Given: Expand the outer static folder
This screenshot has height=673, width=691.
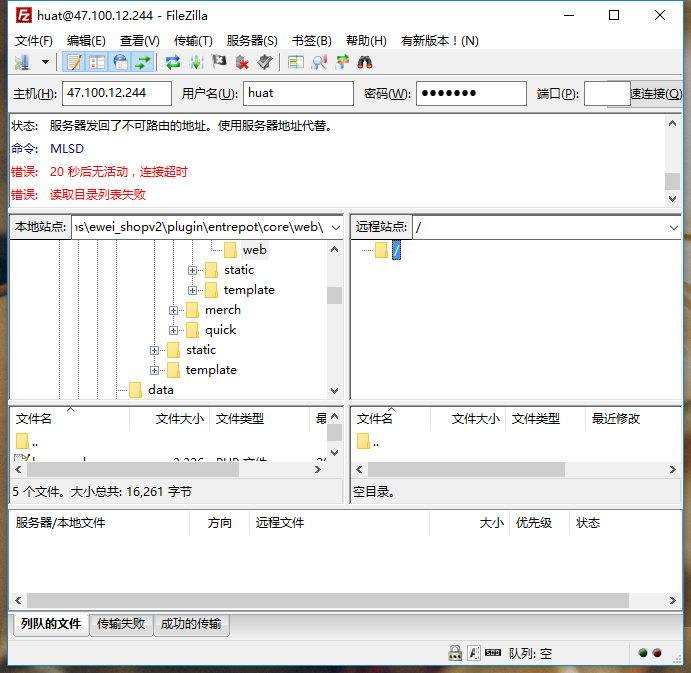Looking at the screenshot, I should tap(154, 350).
